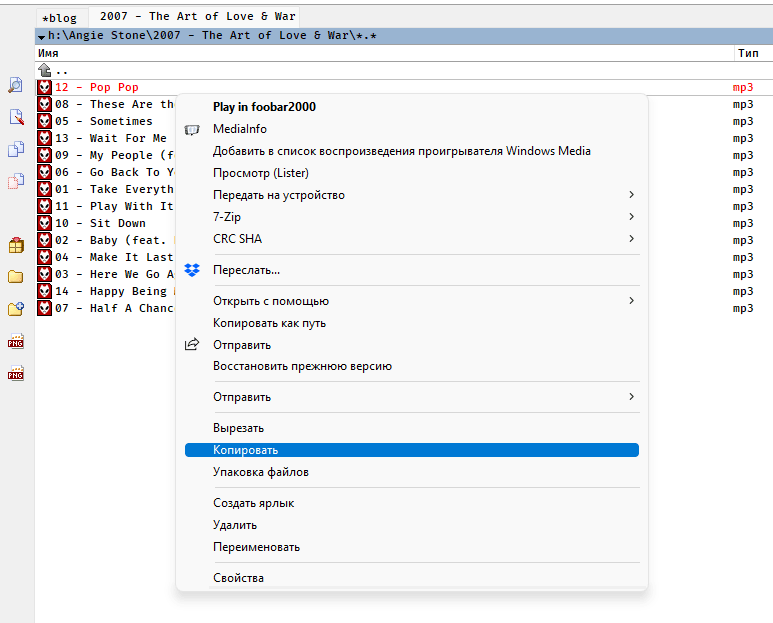The height and width of the screenshot is (623, 773).
Task: Click the new folder icon with the plus sign
Action: pos(16,309)
